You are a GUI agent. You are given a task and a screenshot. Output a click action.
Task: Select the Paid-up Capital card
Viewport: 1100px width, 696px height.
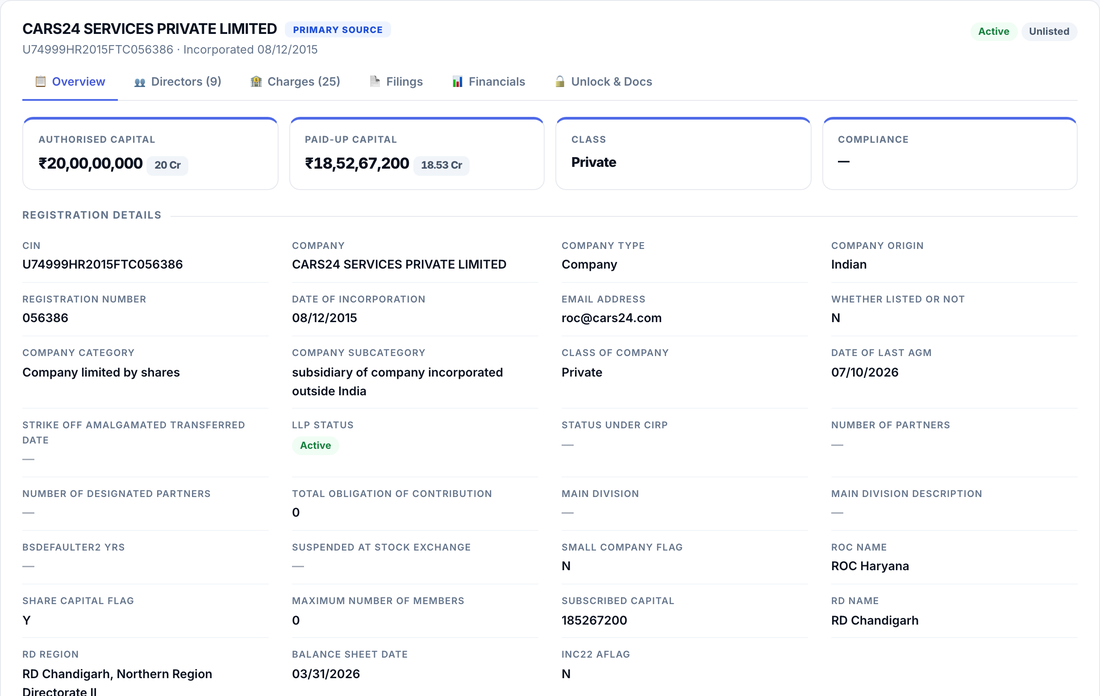(x=417, y=154)
